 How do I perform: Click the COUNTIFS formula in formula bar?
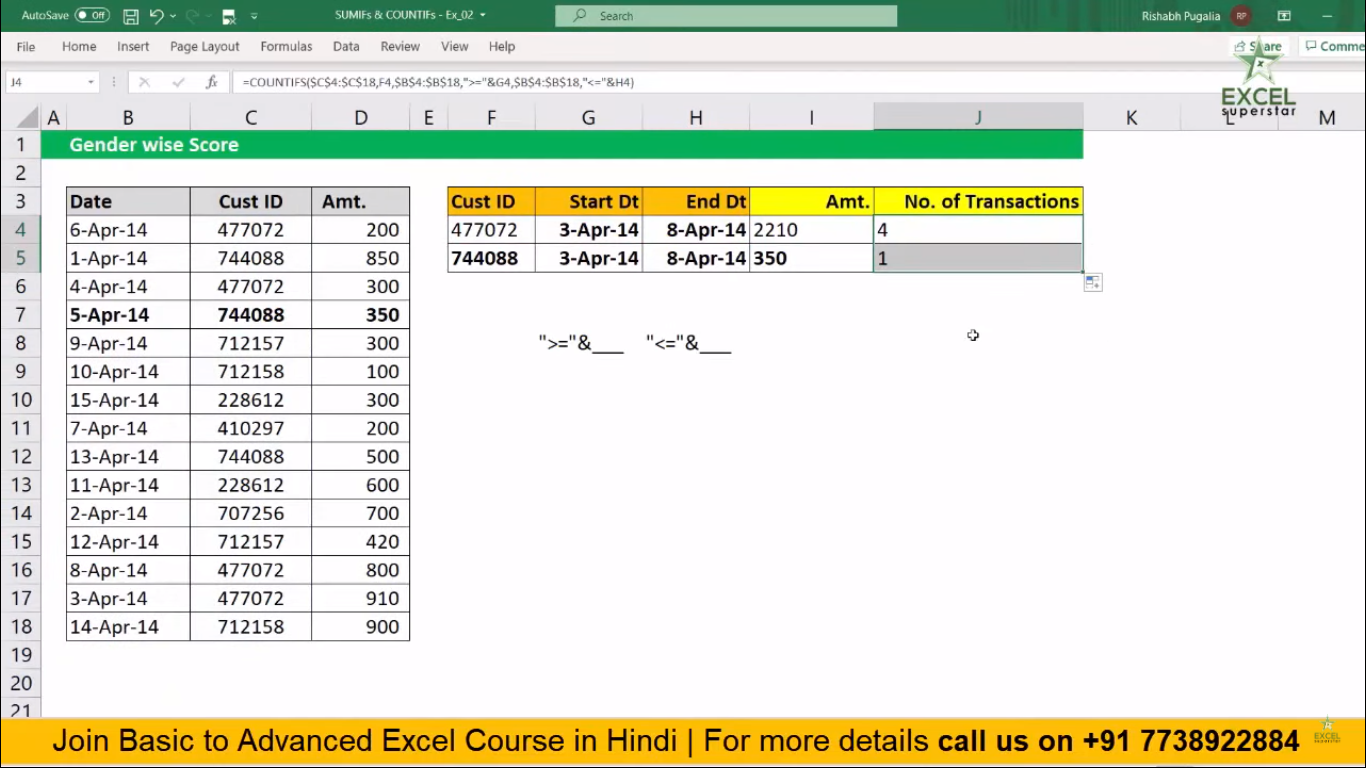click(x=438, y=82)
